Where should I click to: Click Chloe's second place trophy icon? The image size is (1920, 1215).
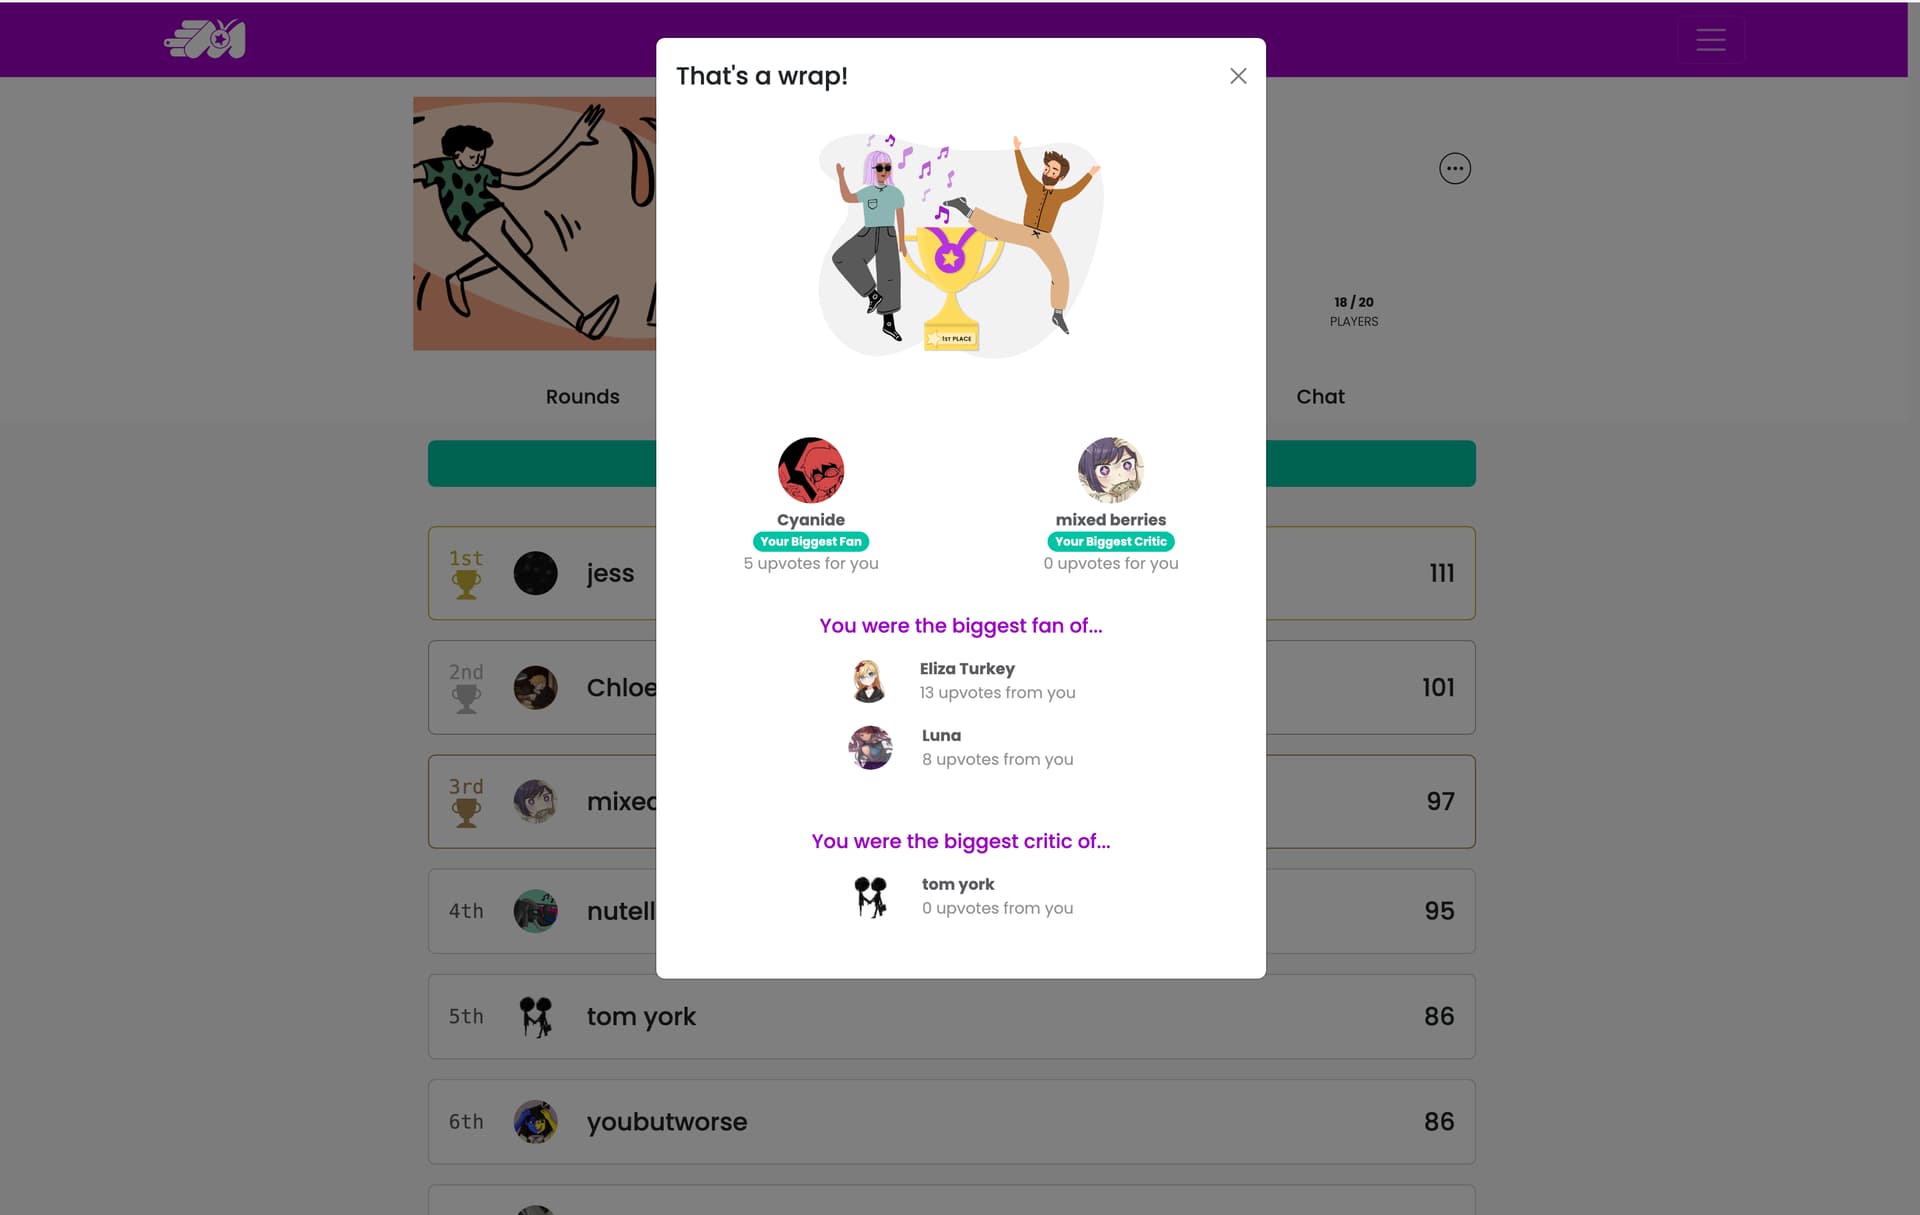click(466, 699)
